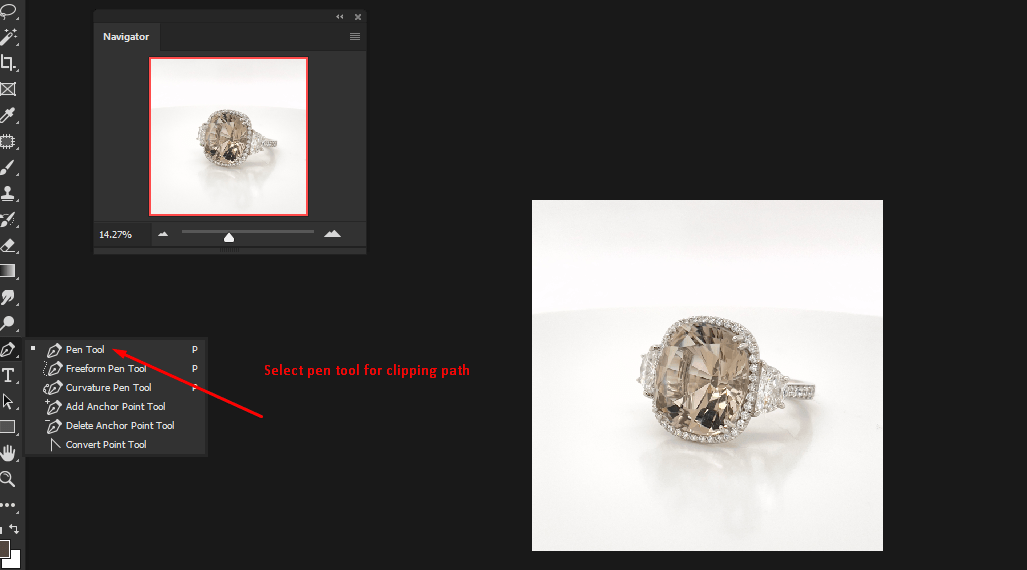Select the Hand tool

9,453
